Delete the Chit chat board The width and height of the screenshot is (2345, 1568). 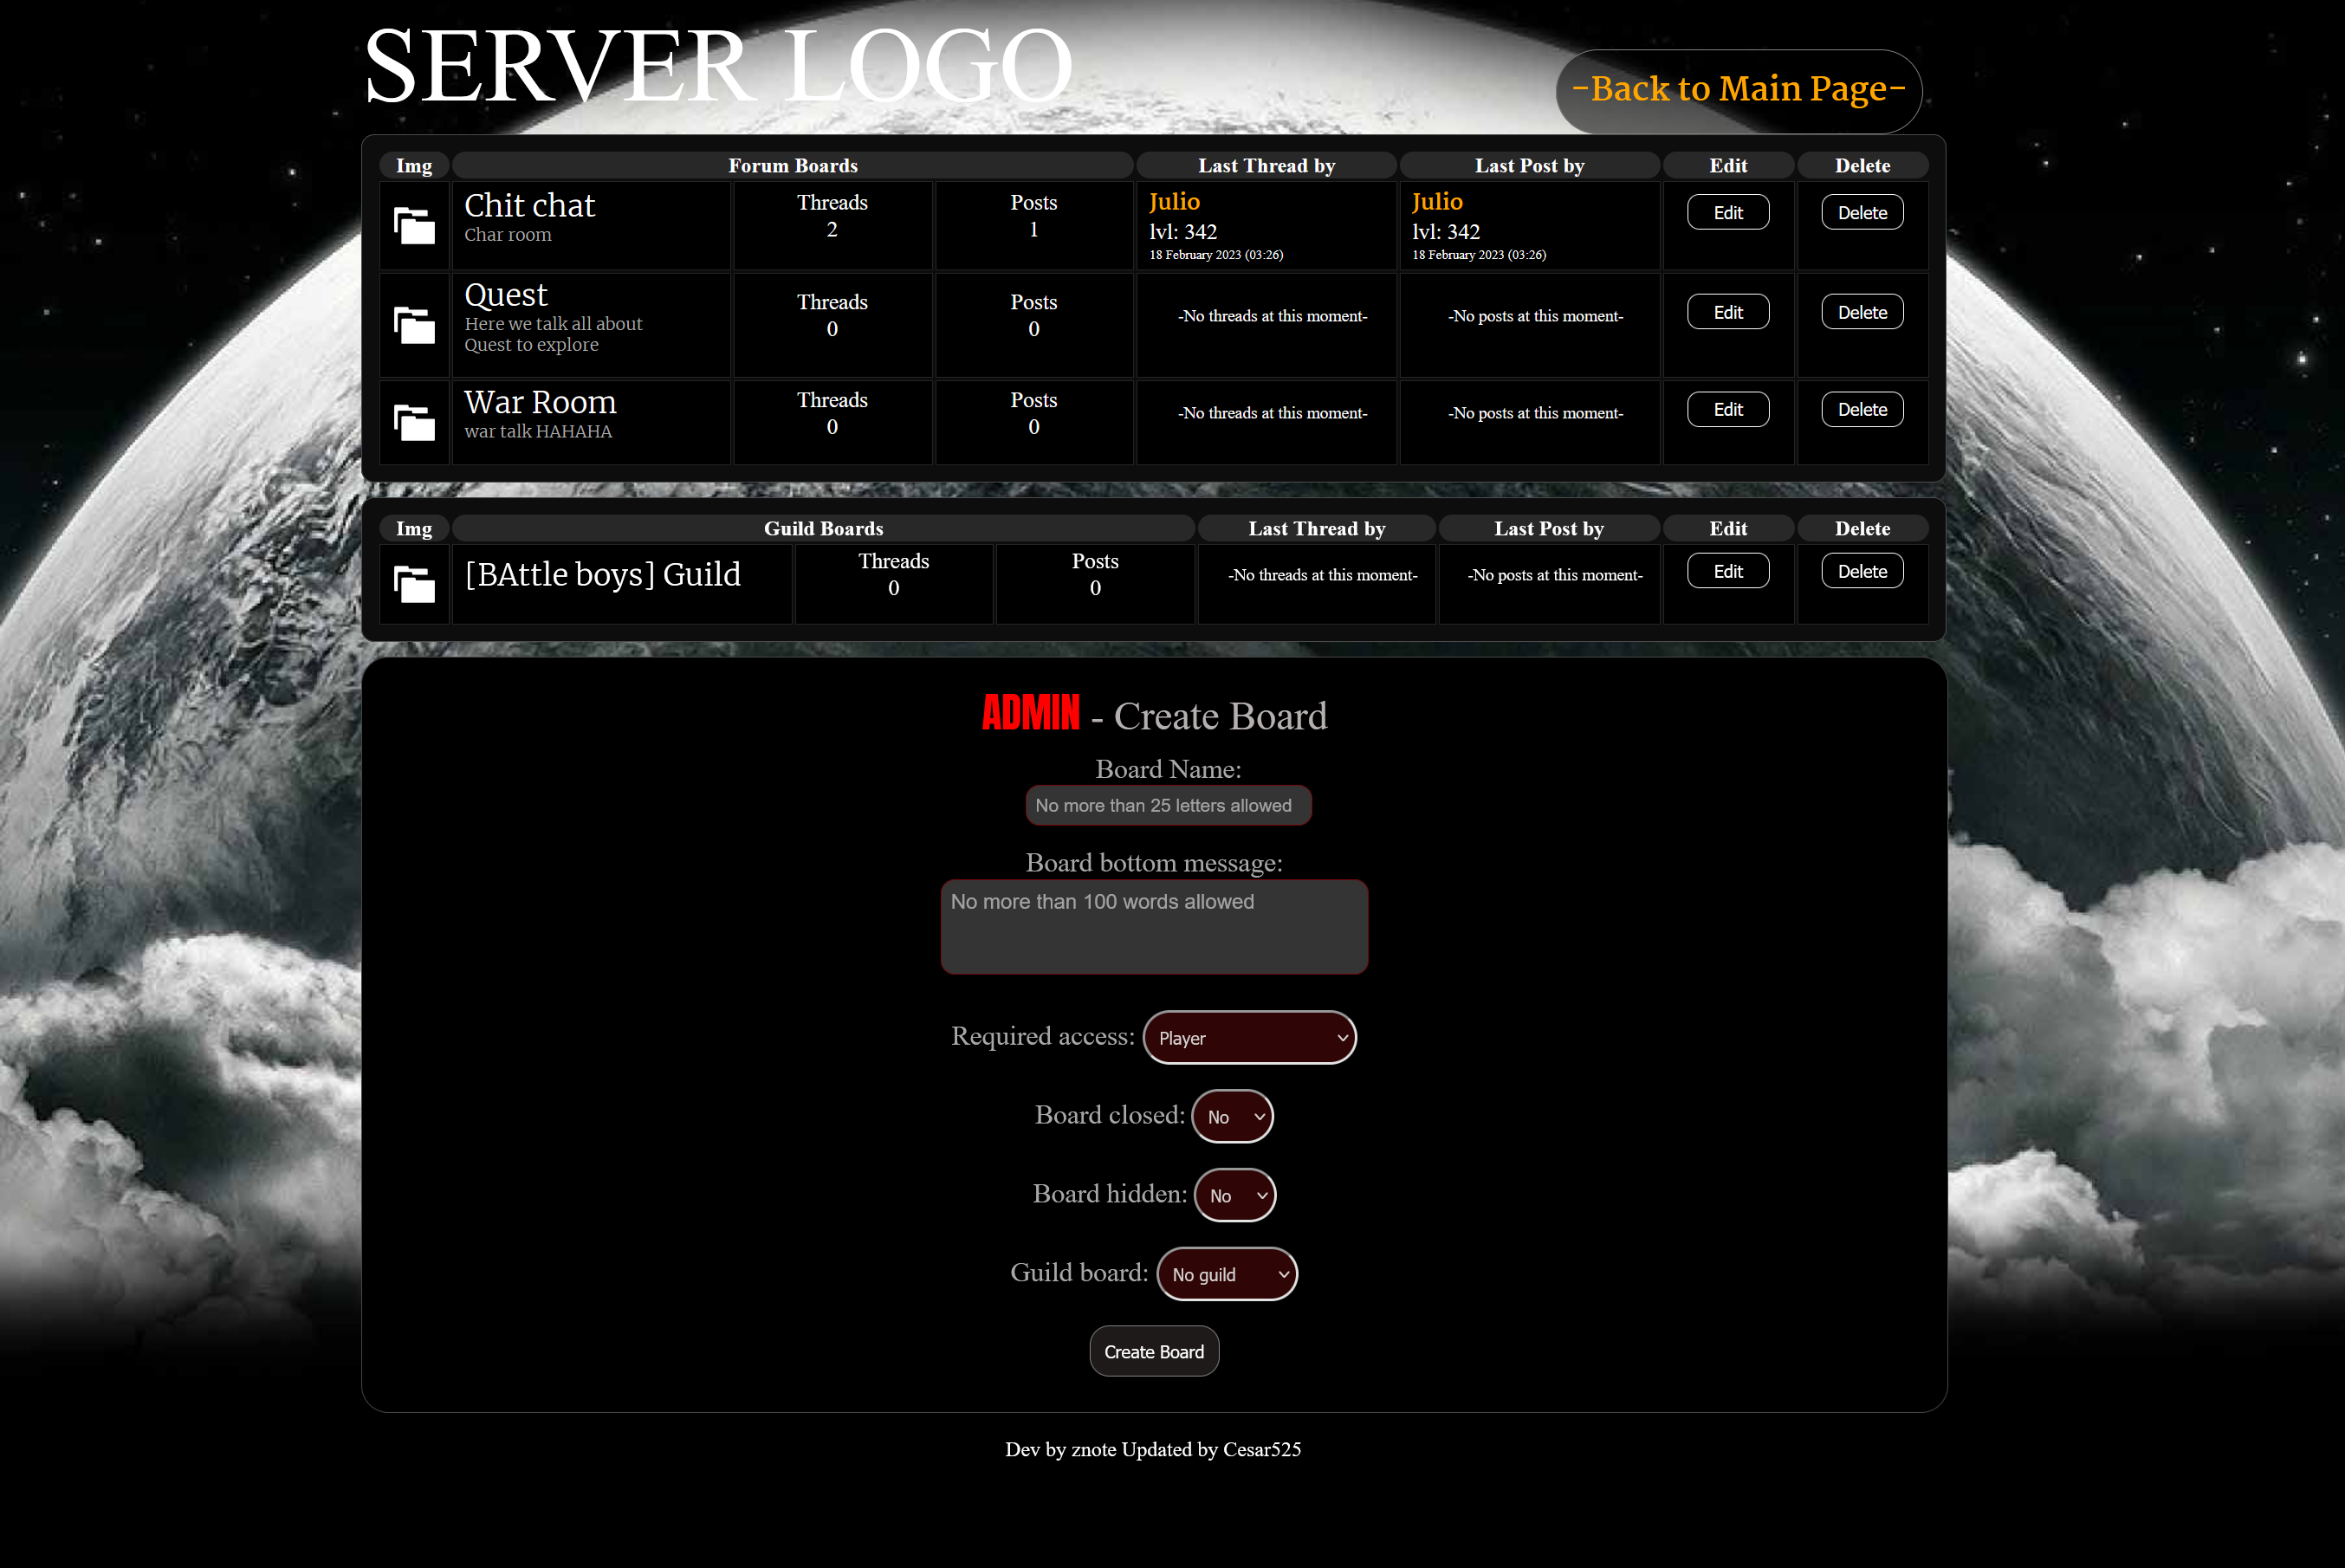click(x=1862, y=212)
